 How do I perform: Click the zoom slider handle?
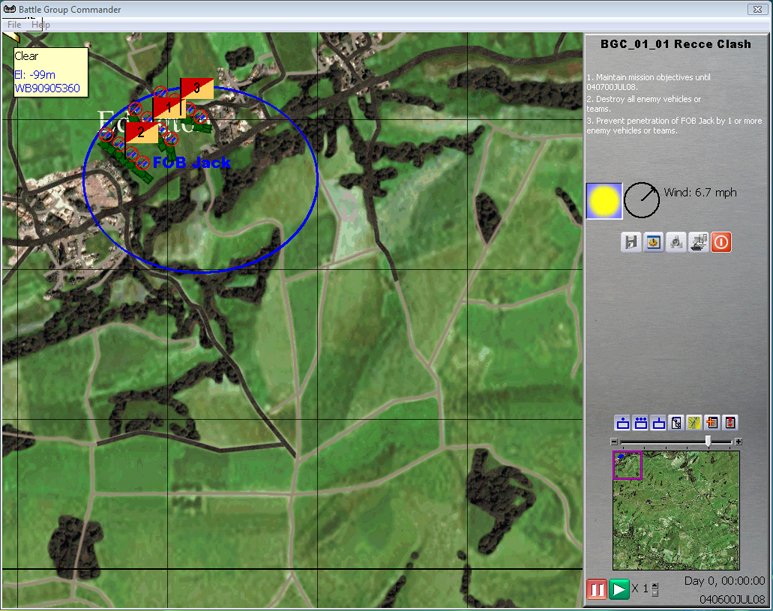(708, 441)
